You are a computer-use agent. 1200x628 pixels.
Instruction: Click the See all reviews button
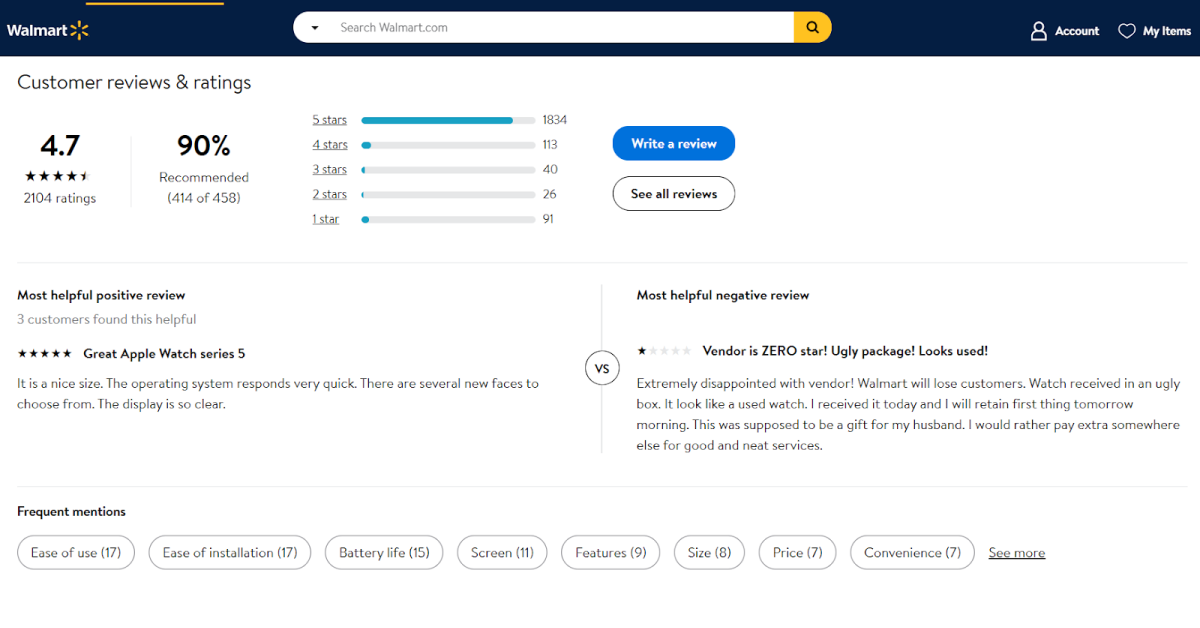point(673,193)
